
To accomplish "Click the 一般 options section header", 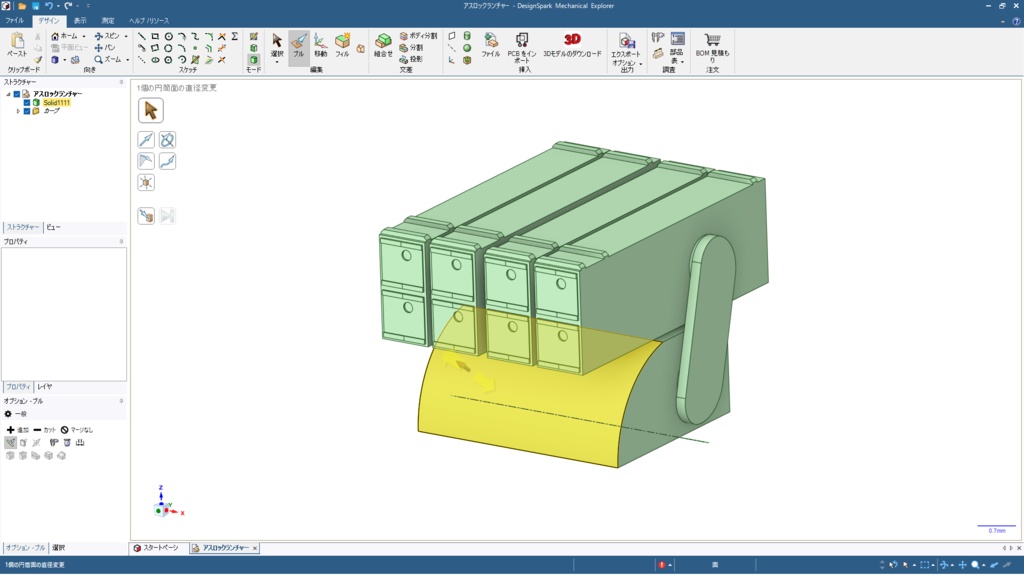I will tap(16, 414).
